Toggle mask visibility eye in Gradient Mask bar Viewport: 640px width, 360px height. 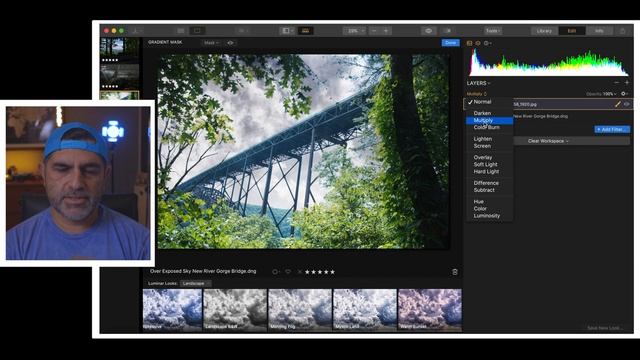pos(231,43)
